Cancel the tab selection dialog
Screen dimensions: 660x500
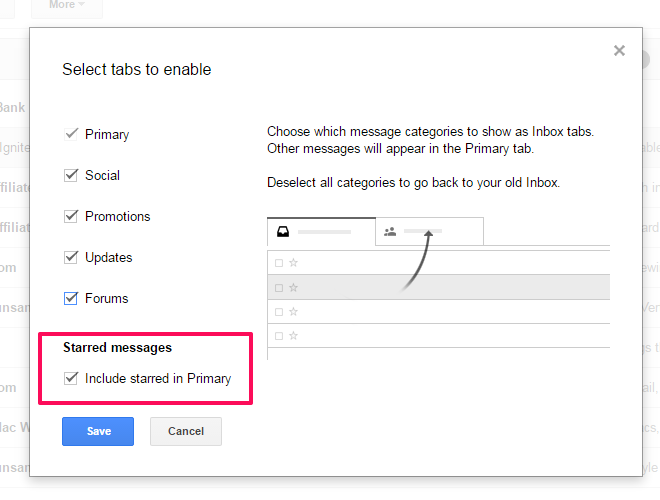point(186,431)
